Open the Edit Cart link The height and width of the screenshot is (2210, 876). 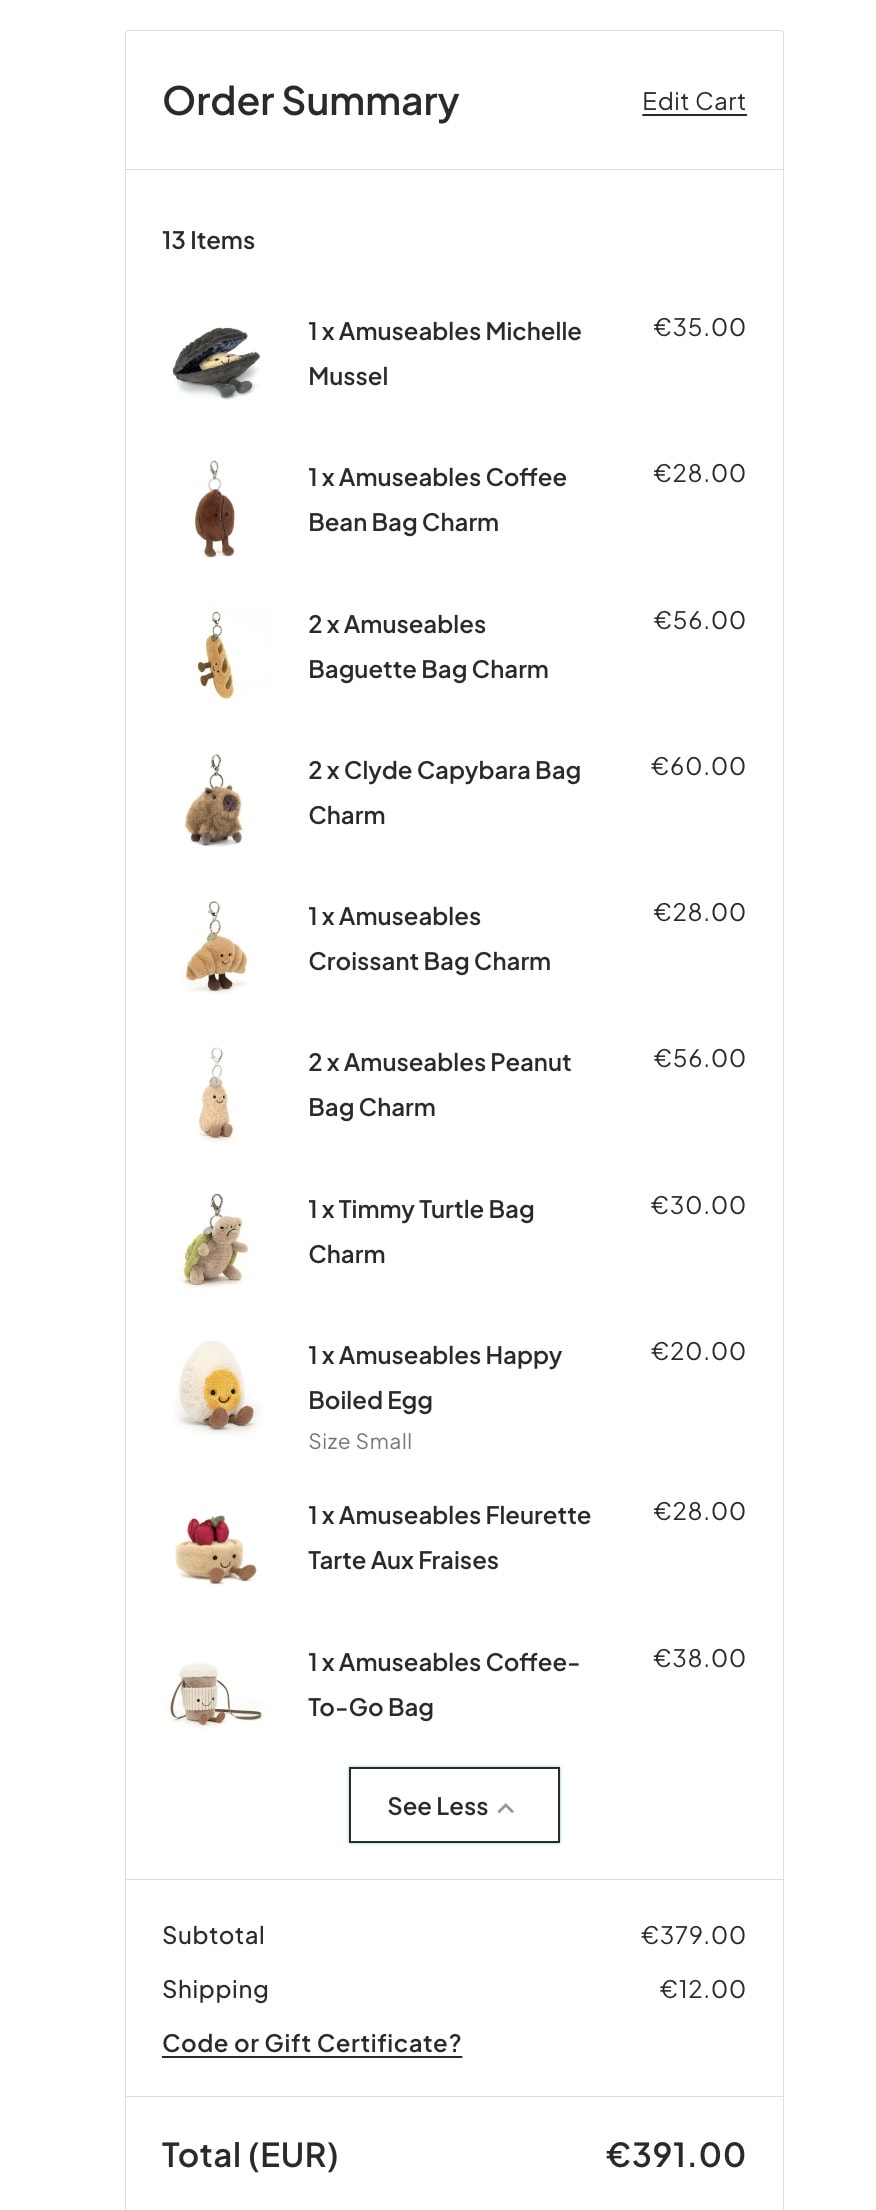[694, 102]
